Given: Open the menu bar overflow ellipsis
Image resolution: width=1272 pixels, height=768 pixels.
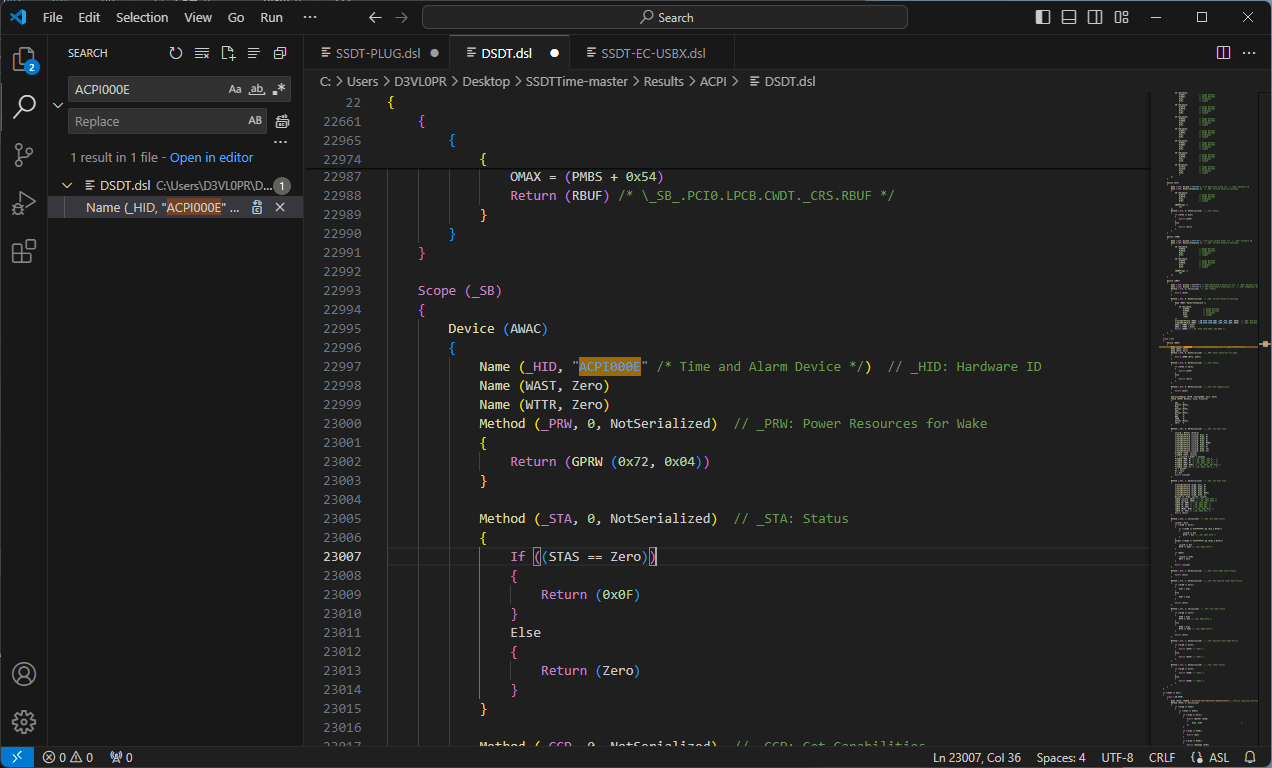Looking at the screenshot, I should [x=310, y=17].
